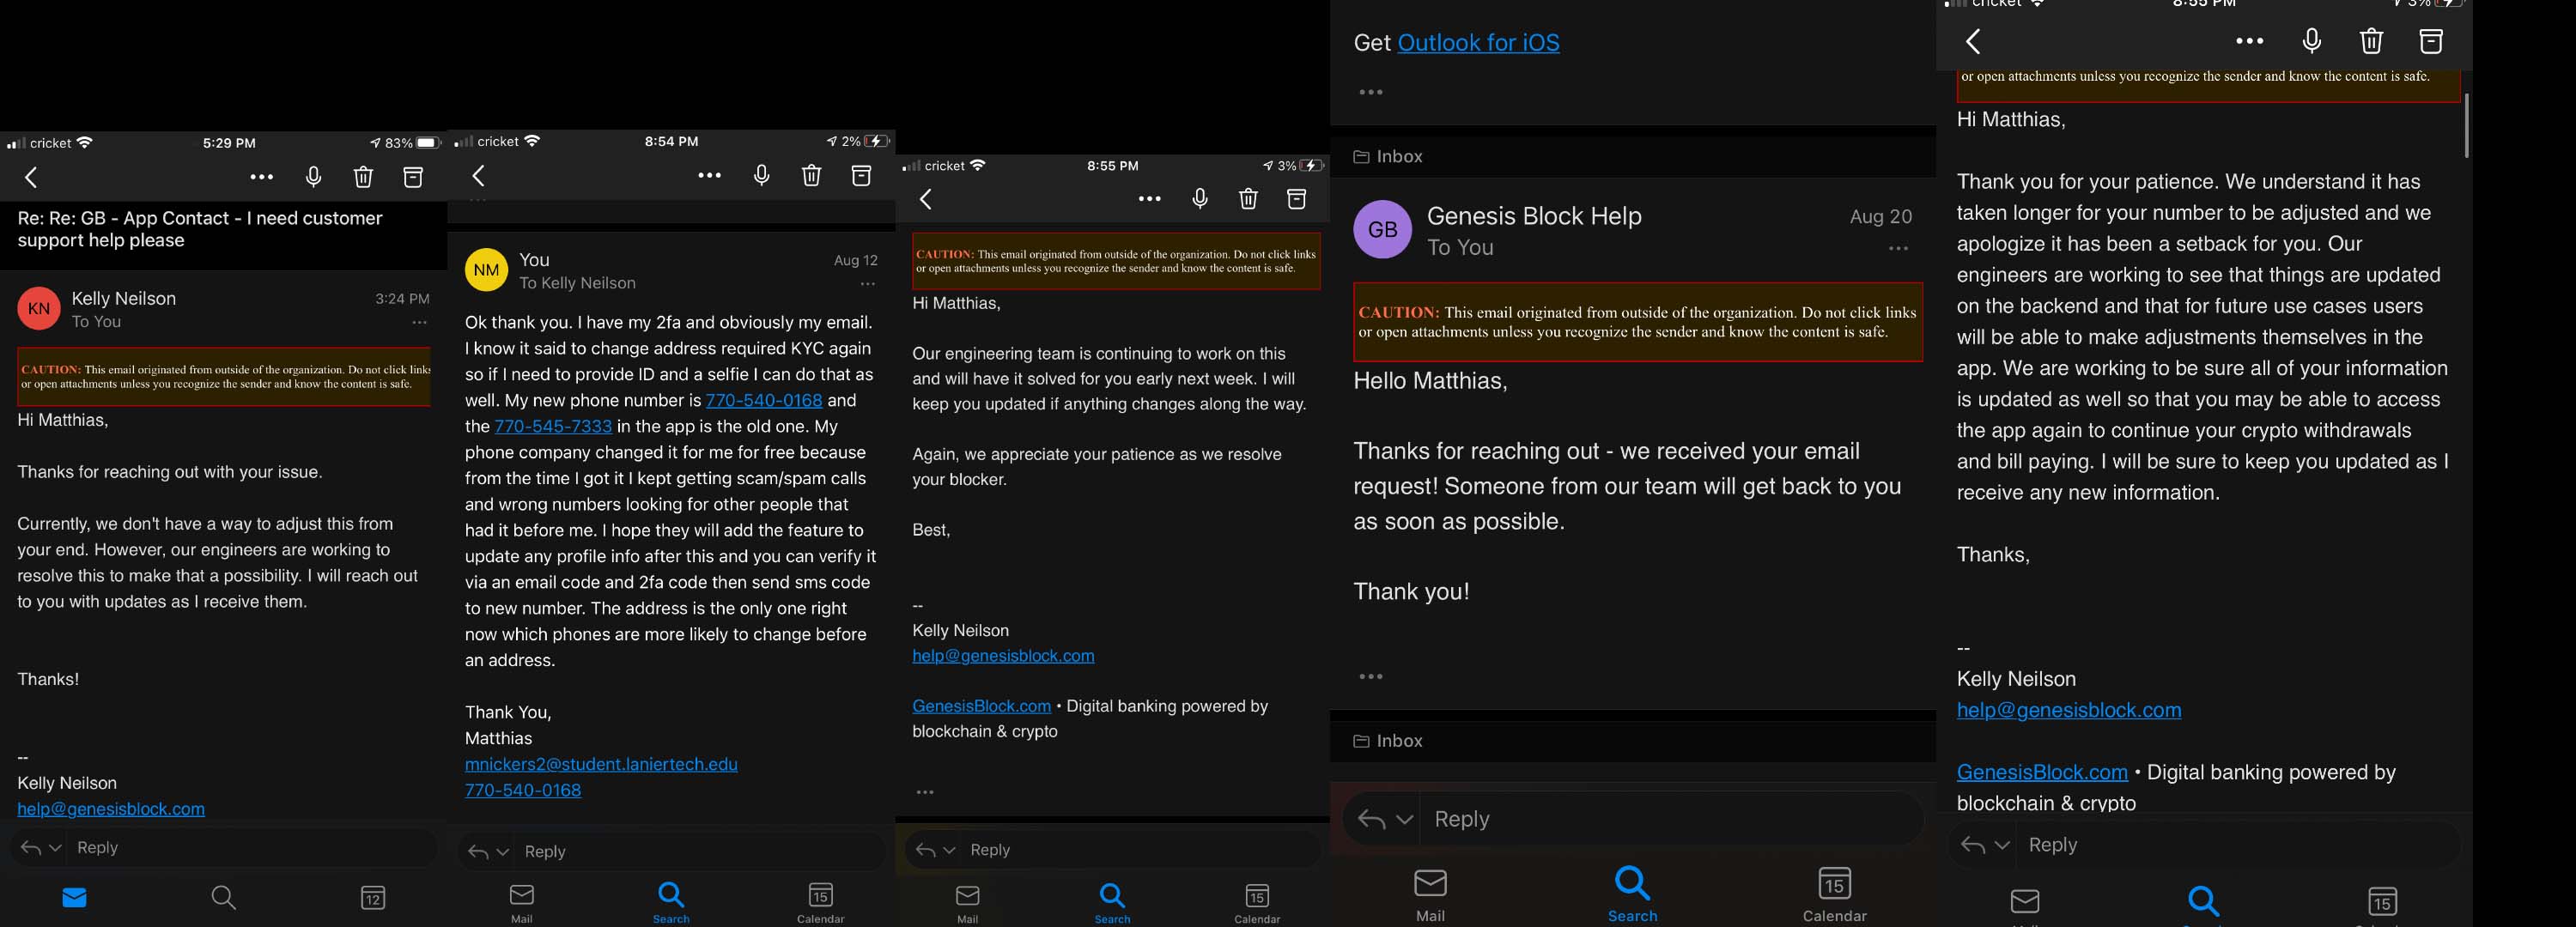Image resolution: width=2576 pixels, height=927 pixels.
Task: Open Outlook for iOS link
Action: pos(1478,43)
